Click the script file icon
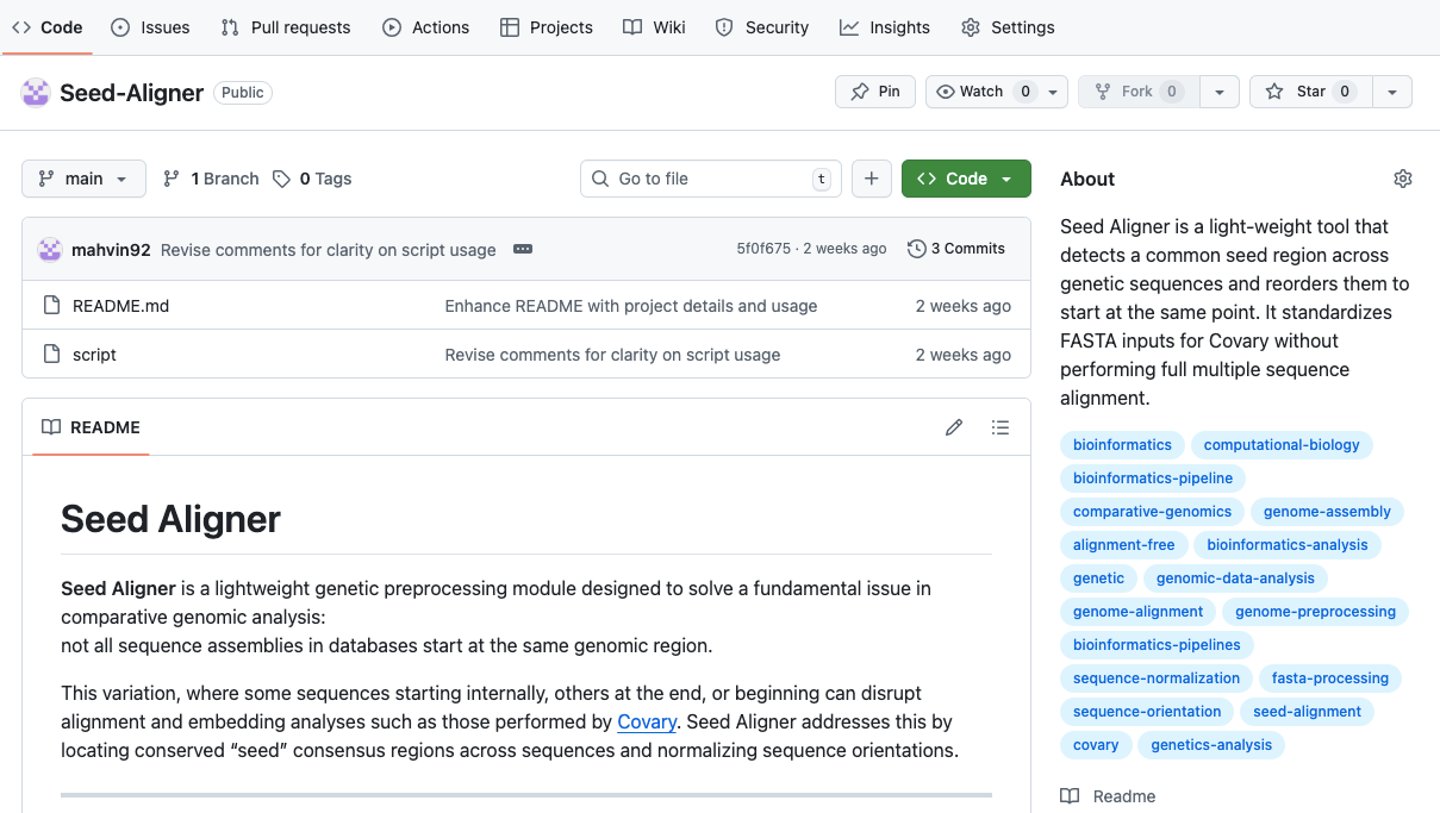1440x813 pixels. coord(51,354)
